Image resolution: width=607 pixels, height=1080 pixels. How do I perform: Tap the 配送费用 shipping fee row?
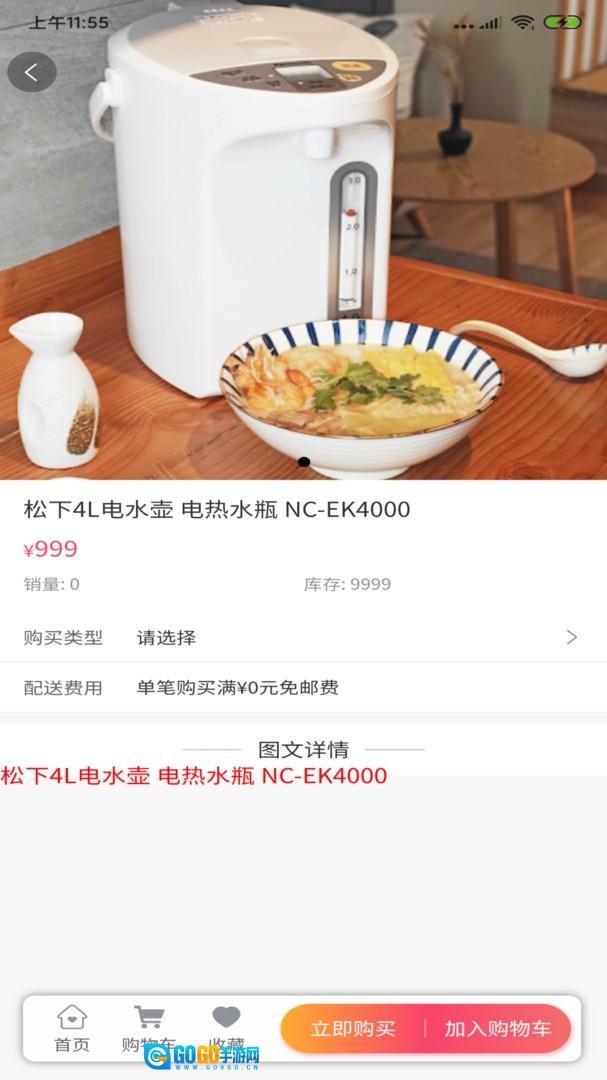coord(303,687)
